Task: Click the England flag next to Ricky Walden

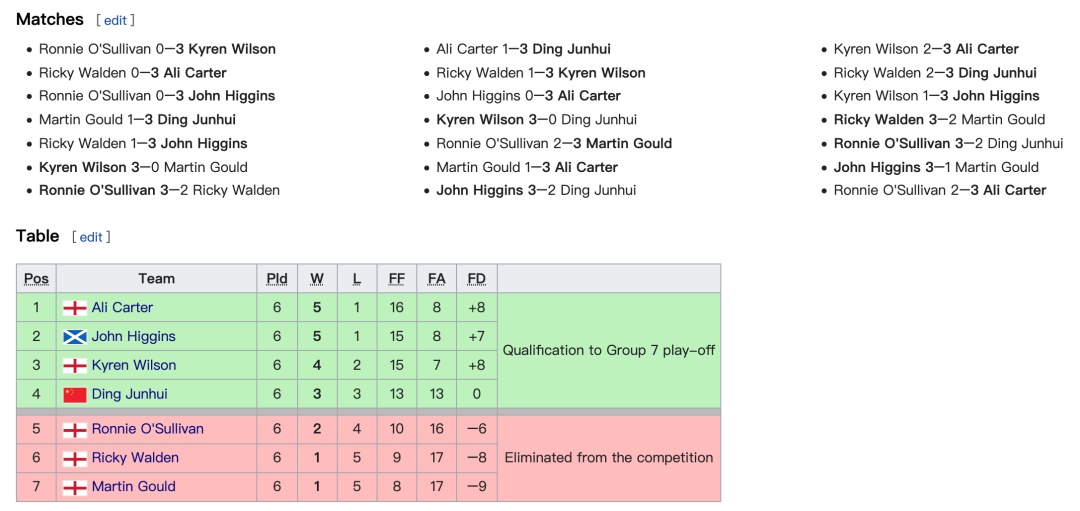Action: pos(74,459)
